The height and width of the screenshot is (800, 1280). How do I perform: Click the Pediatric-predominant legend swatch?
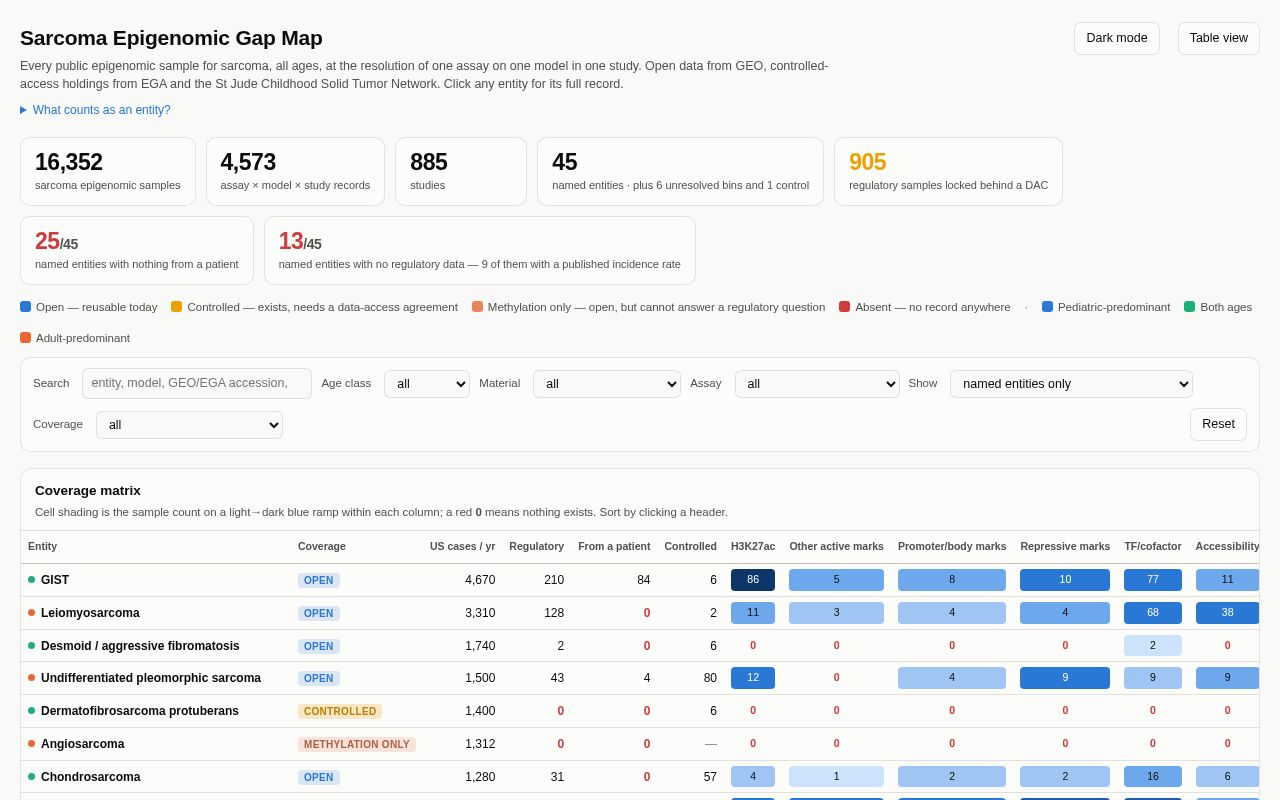pos(1048,307)
